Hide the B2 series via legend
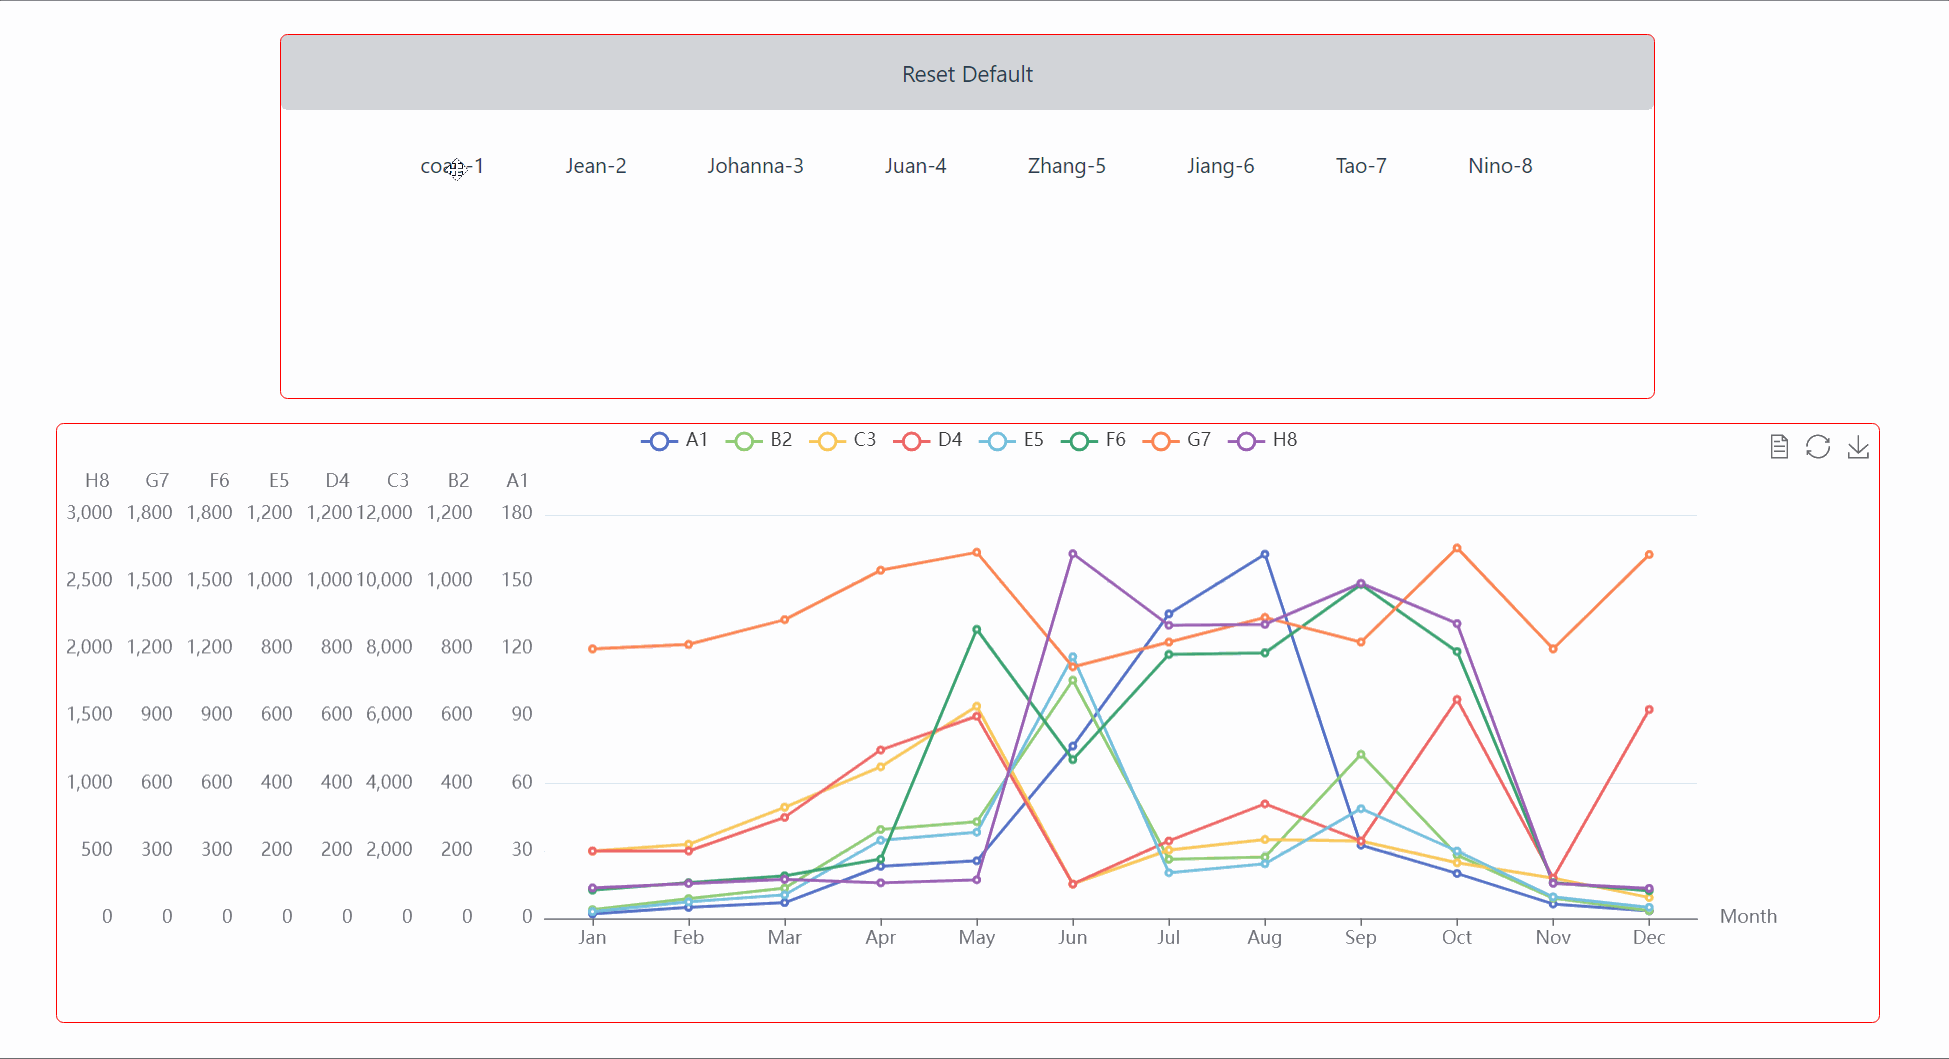Image resolution: width=1949 pixels, height=1059 pixels. pyautogui.click(x=758, y=440)
